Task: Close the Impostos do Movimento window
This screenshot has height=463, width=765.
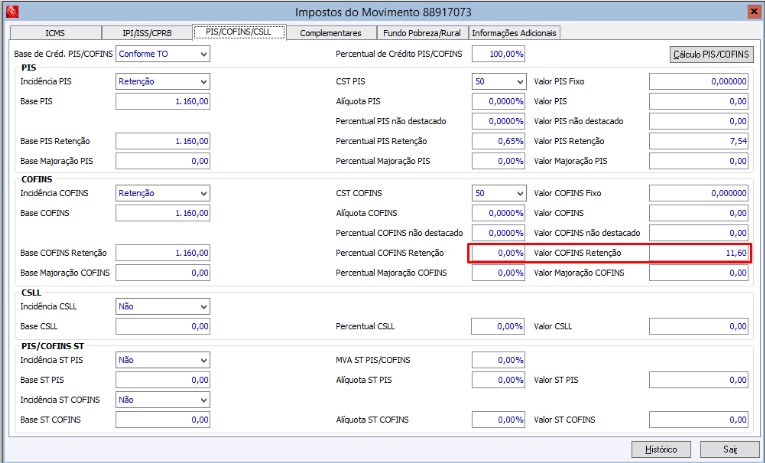Action: (x=753, y=11)
